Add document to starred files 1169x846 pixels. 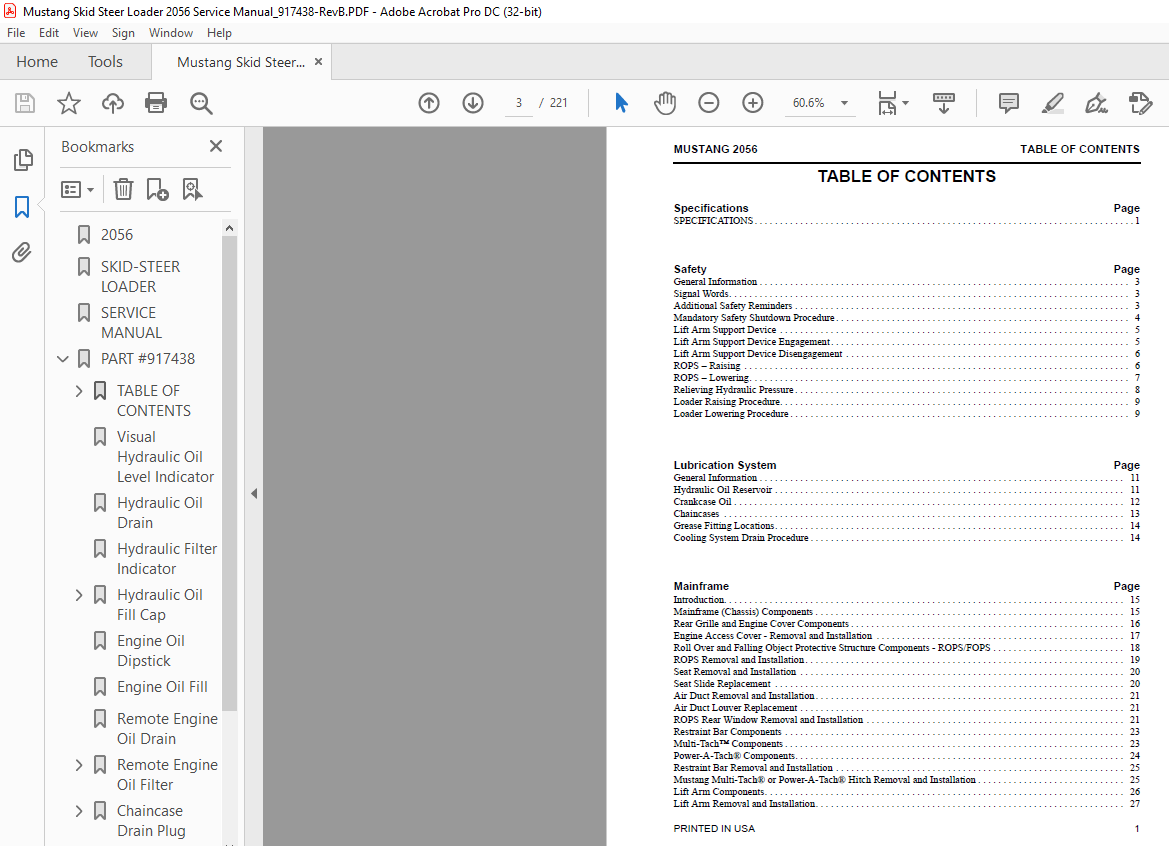(x=69, y=103)
